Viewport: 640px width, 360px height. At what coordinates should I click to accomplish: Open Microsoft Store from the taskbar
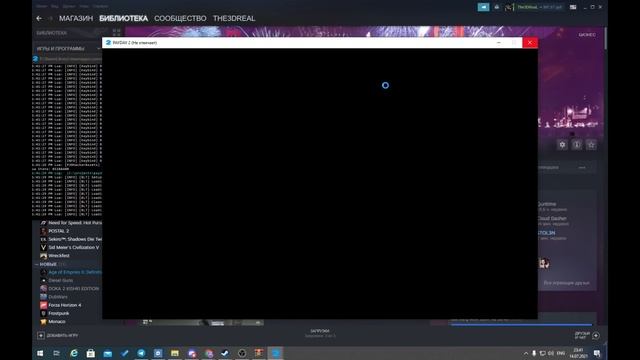click(91, 353)
